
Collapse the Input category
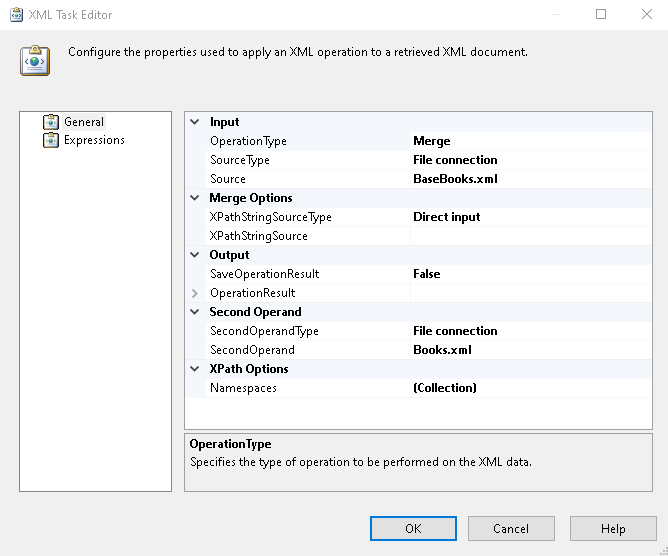pyautogui.click(x=196, y=122)
